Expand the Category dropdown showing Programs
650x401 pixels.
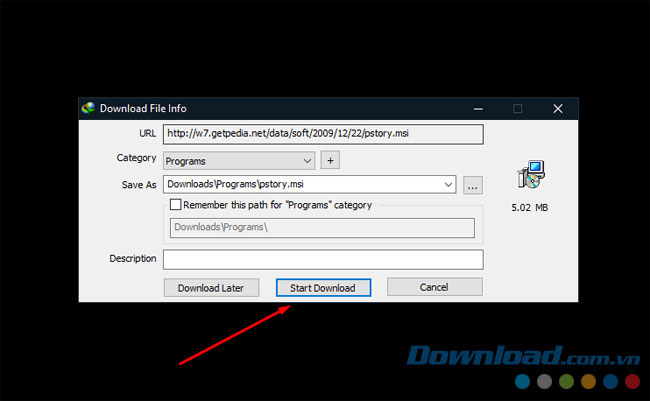coord(307,160)
